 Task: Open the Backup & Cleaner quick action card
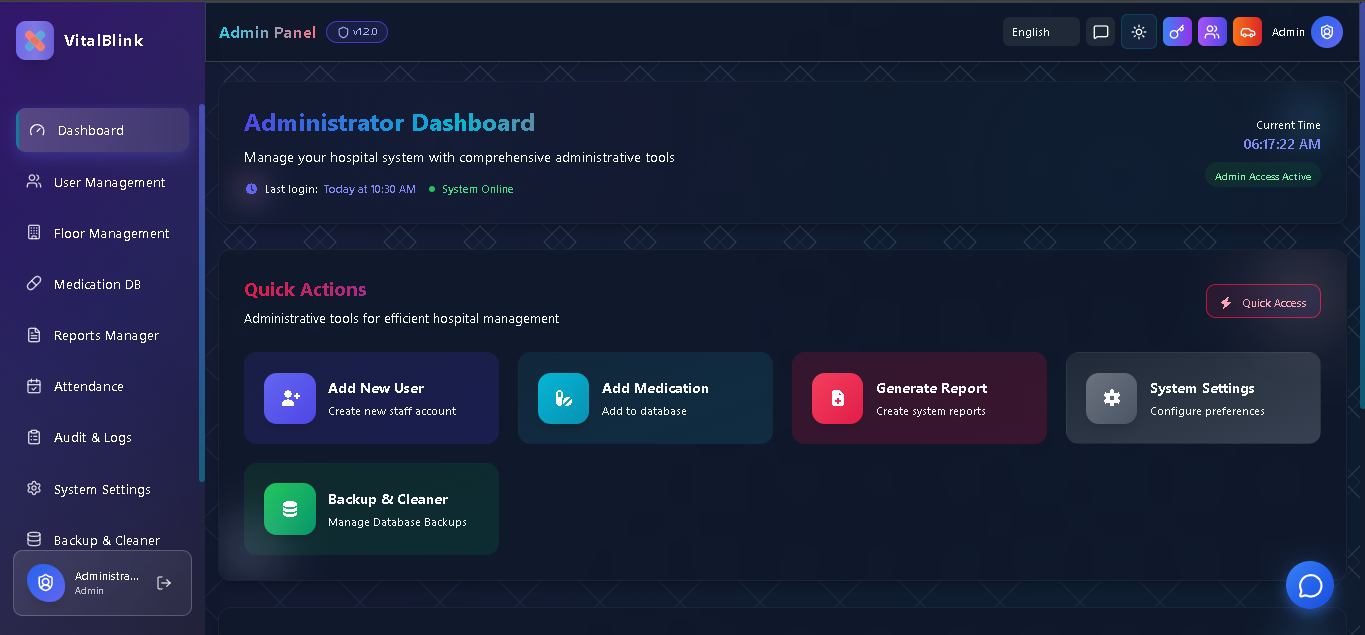(x=371, y=508)
